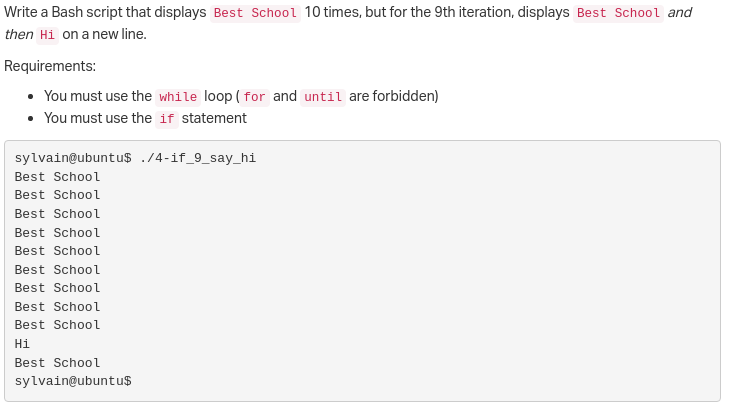This screenshot has width=729, height=409.
Task: Click the "Requirements:" heading text
Action: tap(50, 66)
